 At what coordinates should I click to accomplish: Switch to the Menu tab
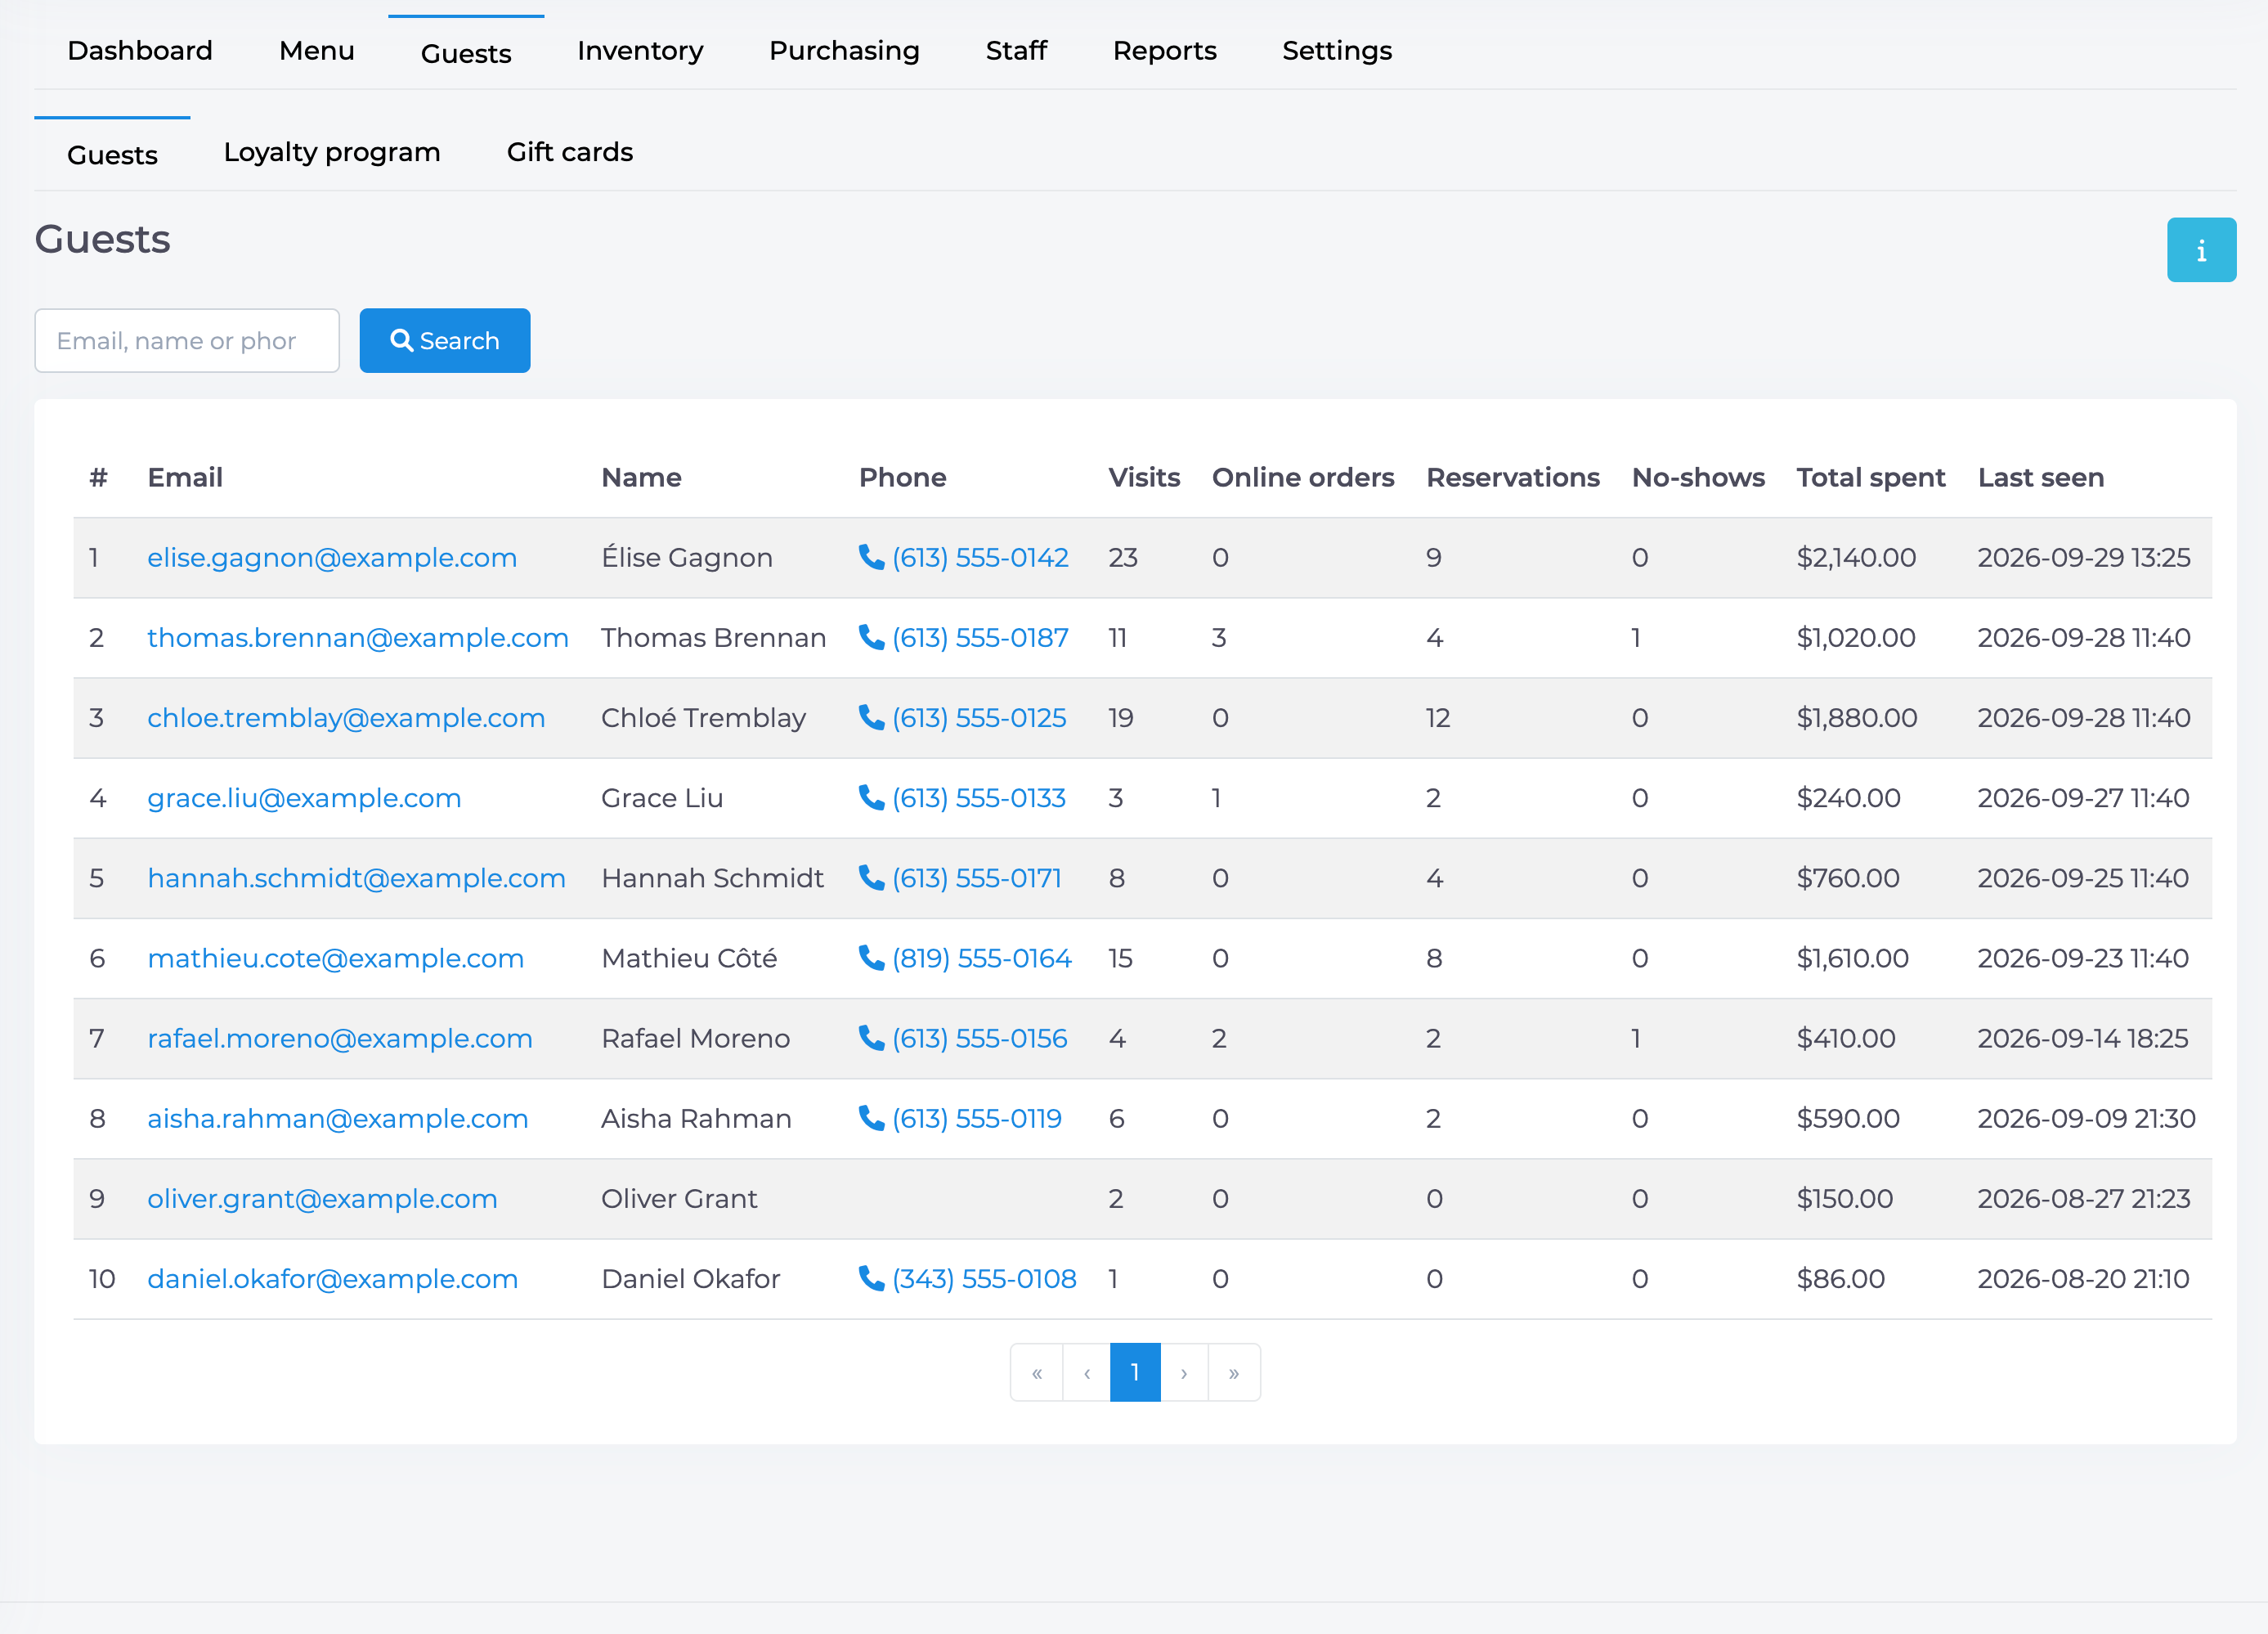tap(317, 51)
